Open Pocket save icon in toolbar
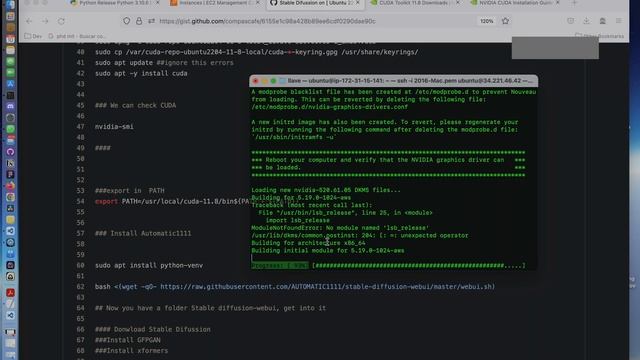The height and width of the screenshot is (360, 640). coord(570,21)
